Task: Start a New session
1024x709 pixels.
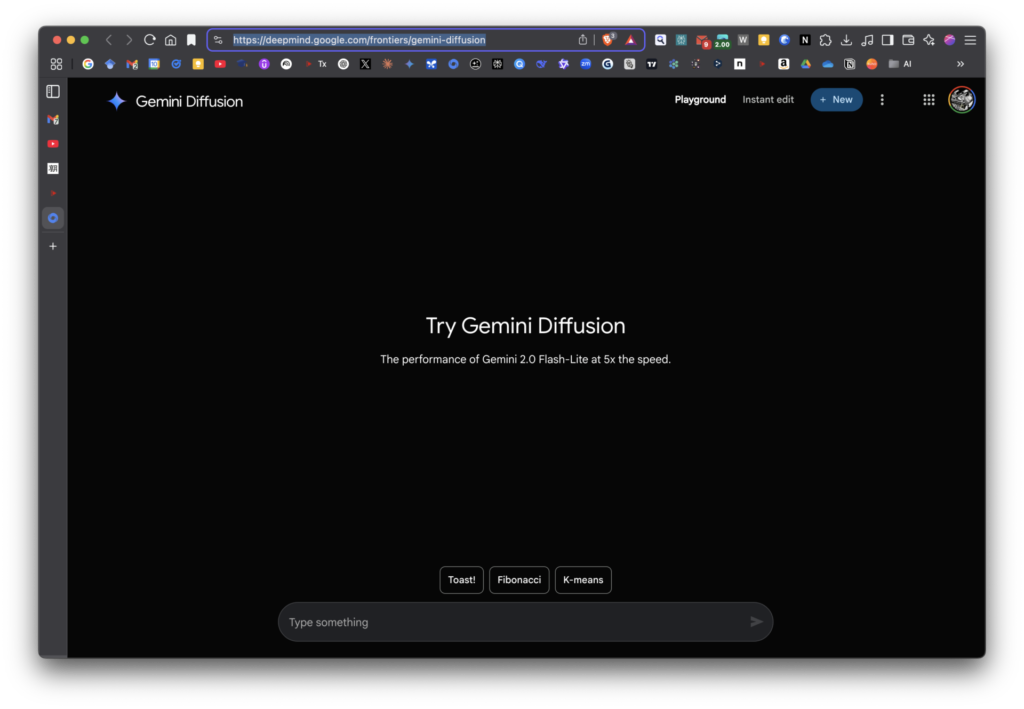Action: click(836, 100)
